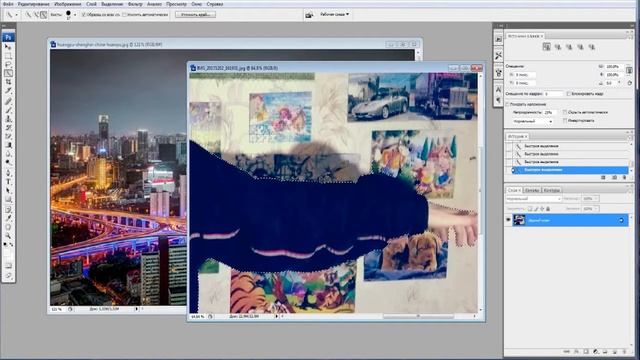
Task: Select the Dodge tool
Action: [8, 163]
